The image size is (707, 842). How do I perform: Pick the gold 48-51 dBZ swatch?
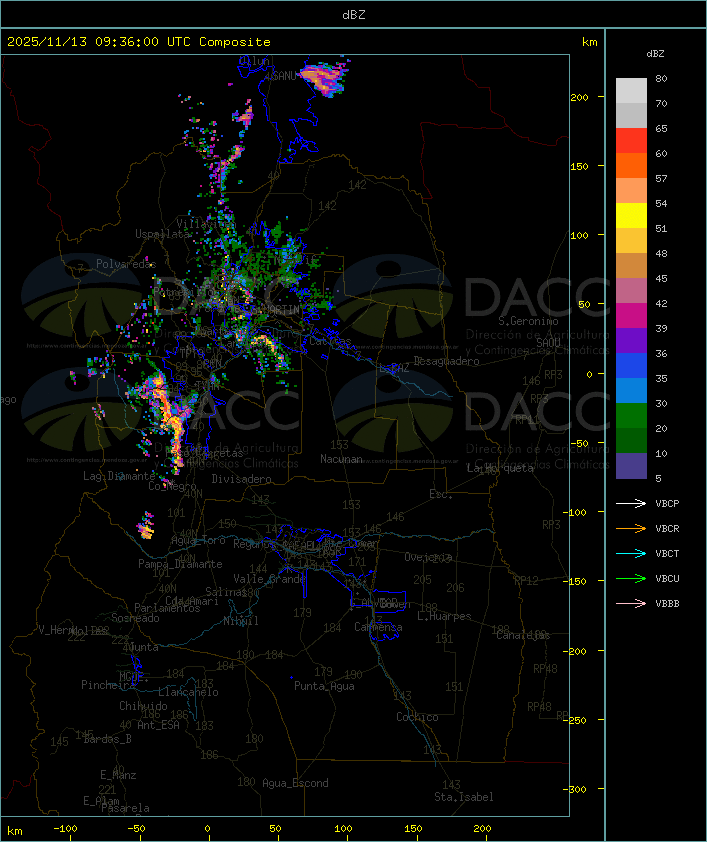click(631, 241)
